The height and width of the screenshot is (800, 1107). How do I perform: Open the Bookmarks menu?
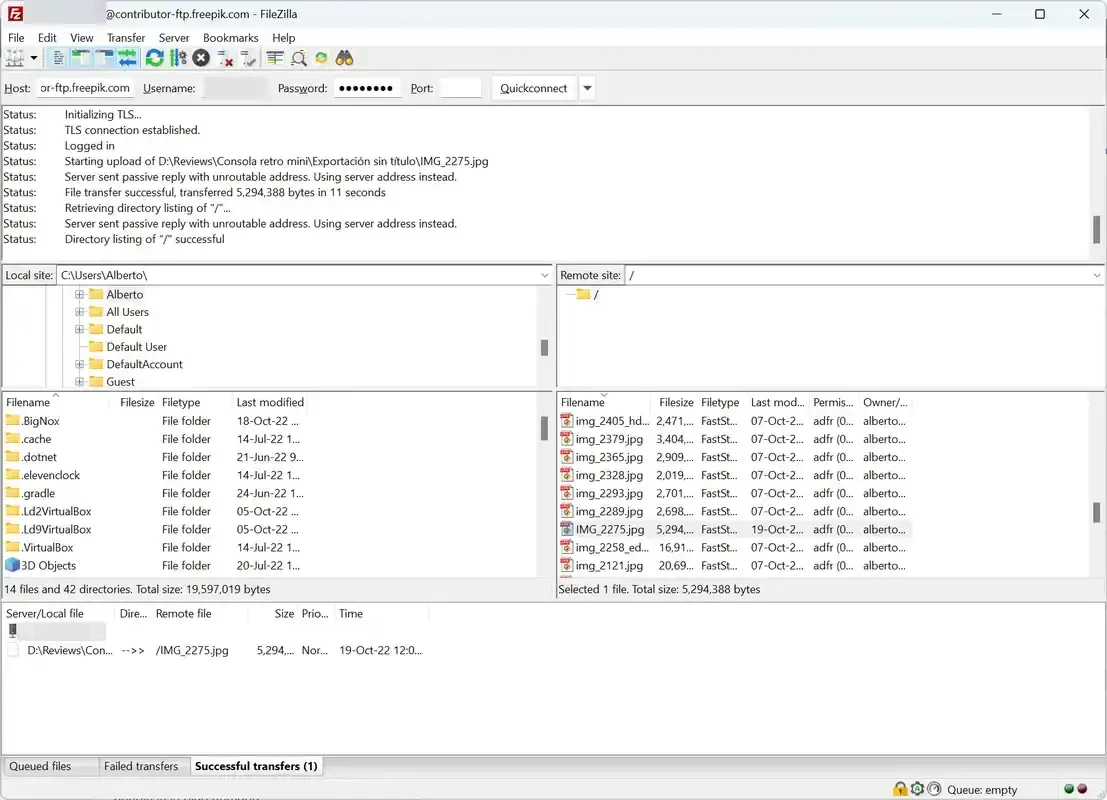(x=230, y=37)
